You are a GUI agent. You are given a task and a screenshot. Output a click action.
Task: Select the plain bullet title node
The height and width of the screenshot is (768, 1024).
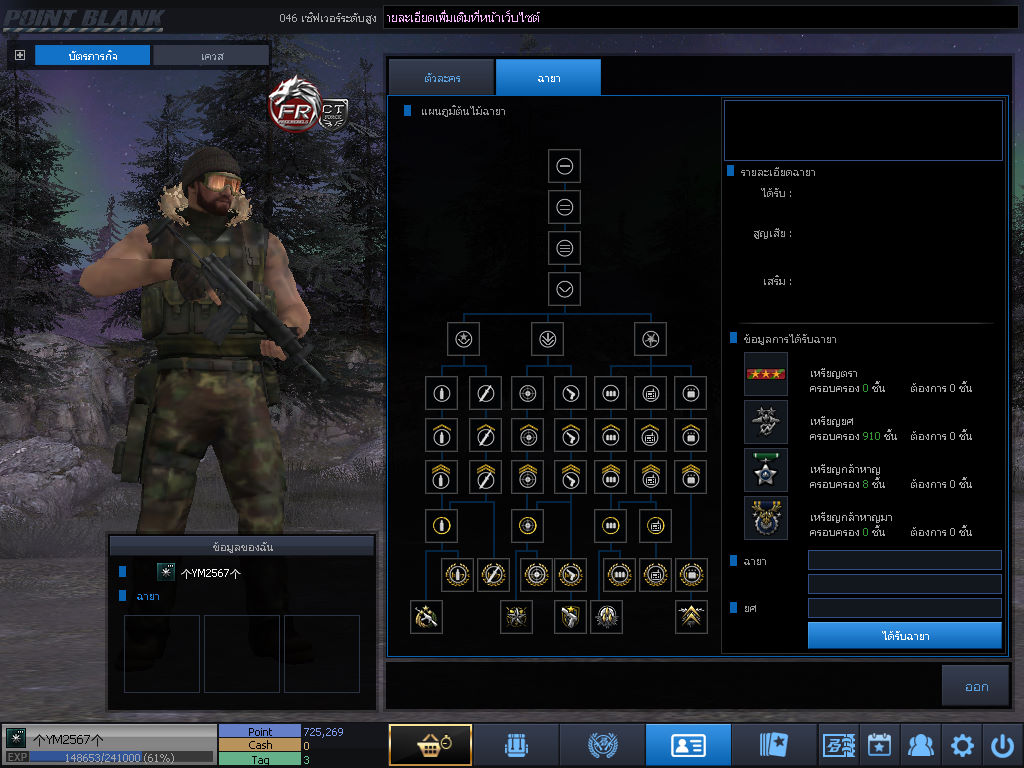[441, 393]
